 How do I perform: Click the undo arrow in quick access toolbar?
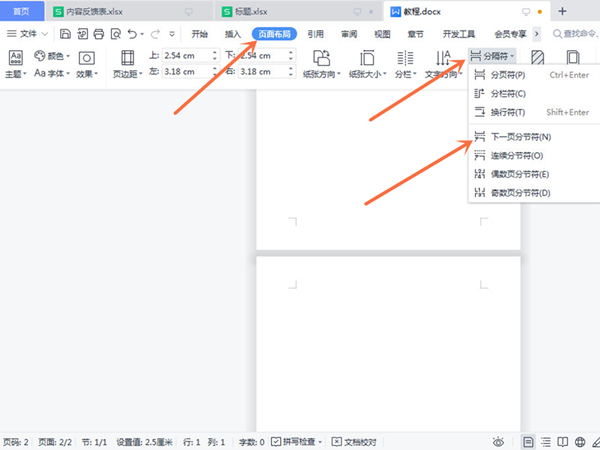[x=133, y=34]
